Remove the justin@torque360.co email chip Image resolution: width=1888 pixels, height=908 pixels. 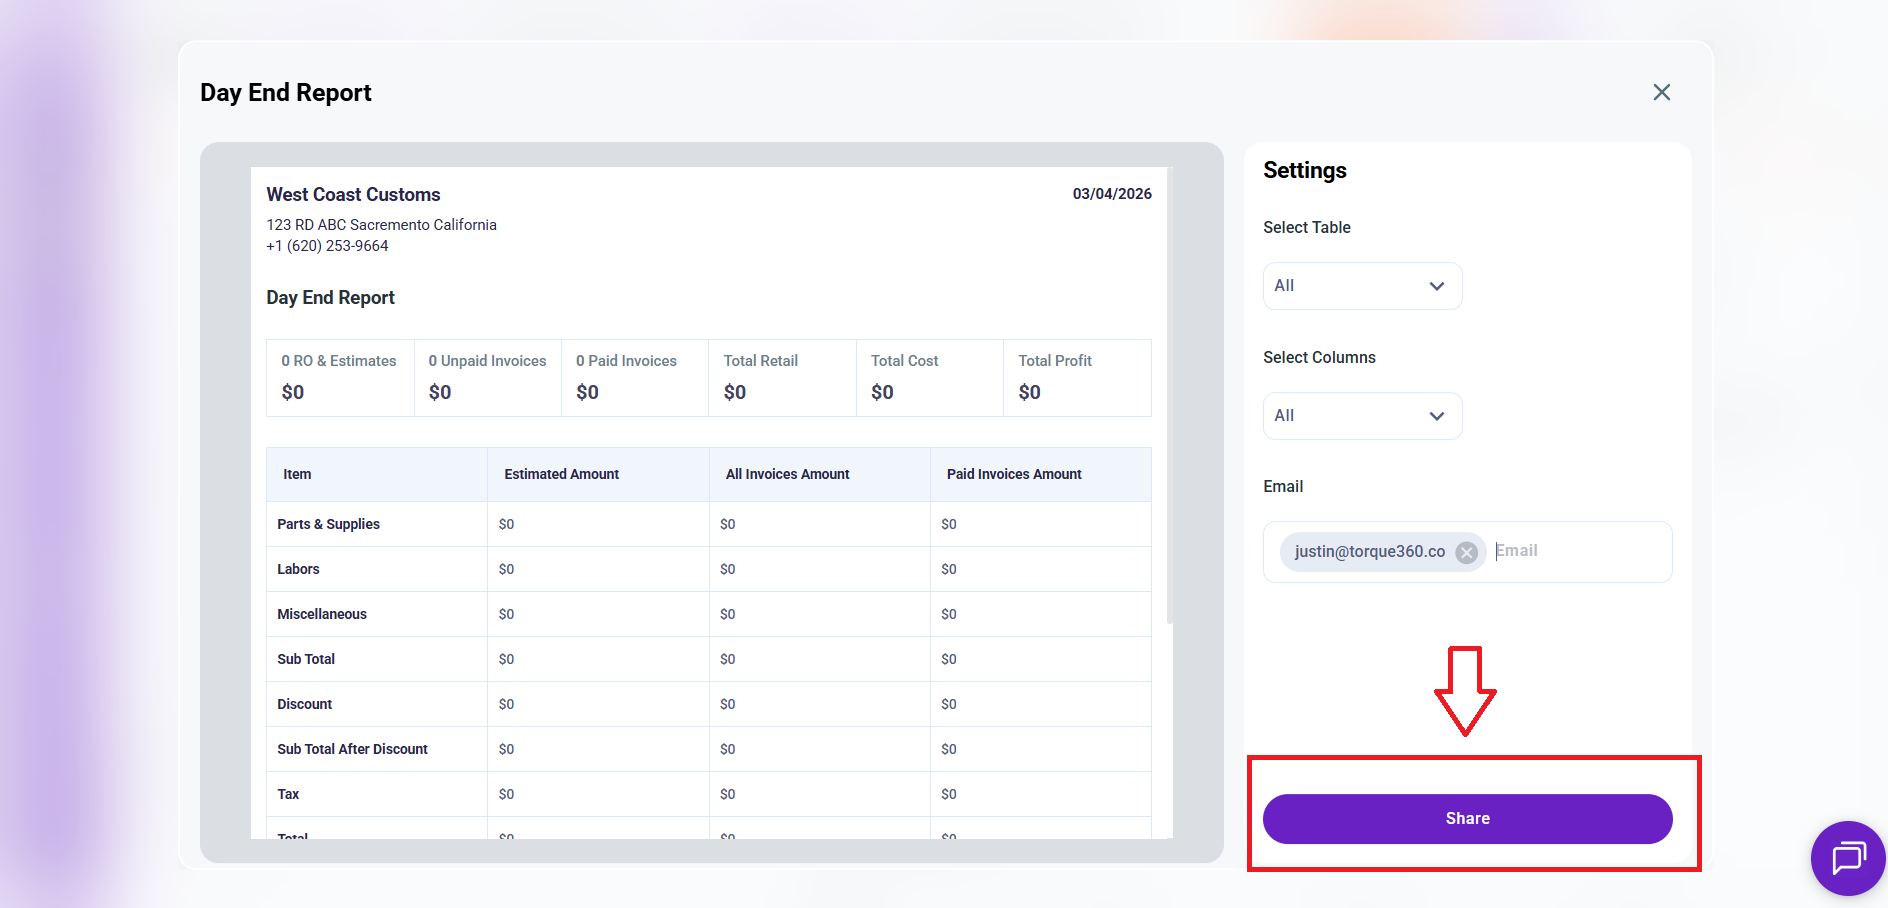[x=1466, y=552]
